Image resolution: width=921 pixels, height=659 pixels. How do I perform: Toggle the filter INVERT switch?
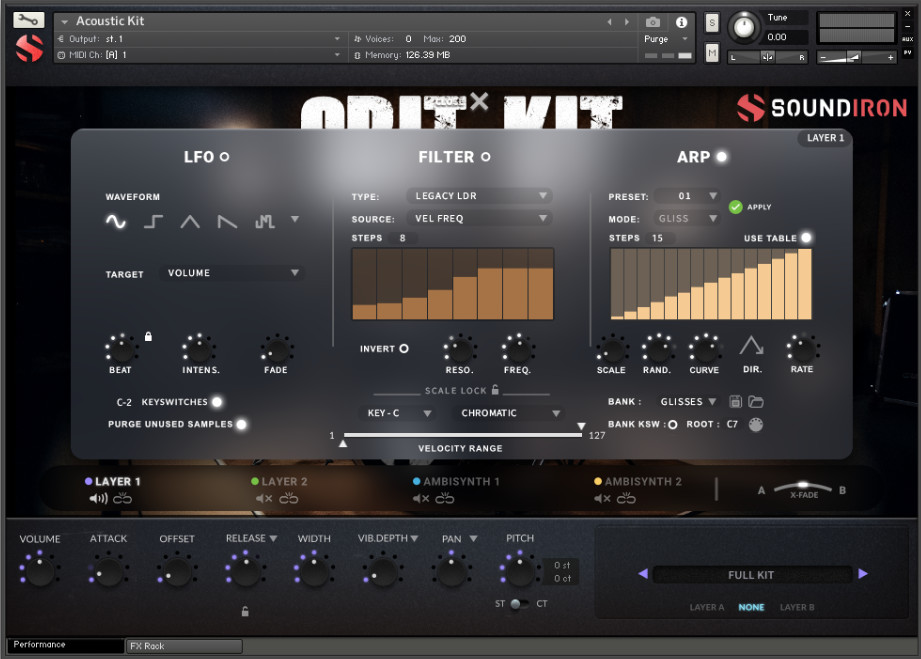(404, 349)
